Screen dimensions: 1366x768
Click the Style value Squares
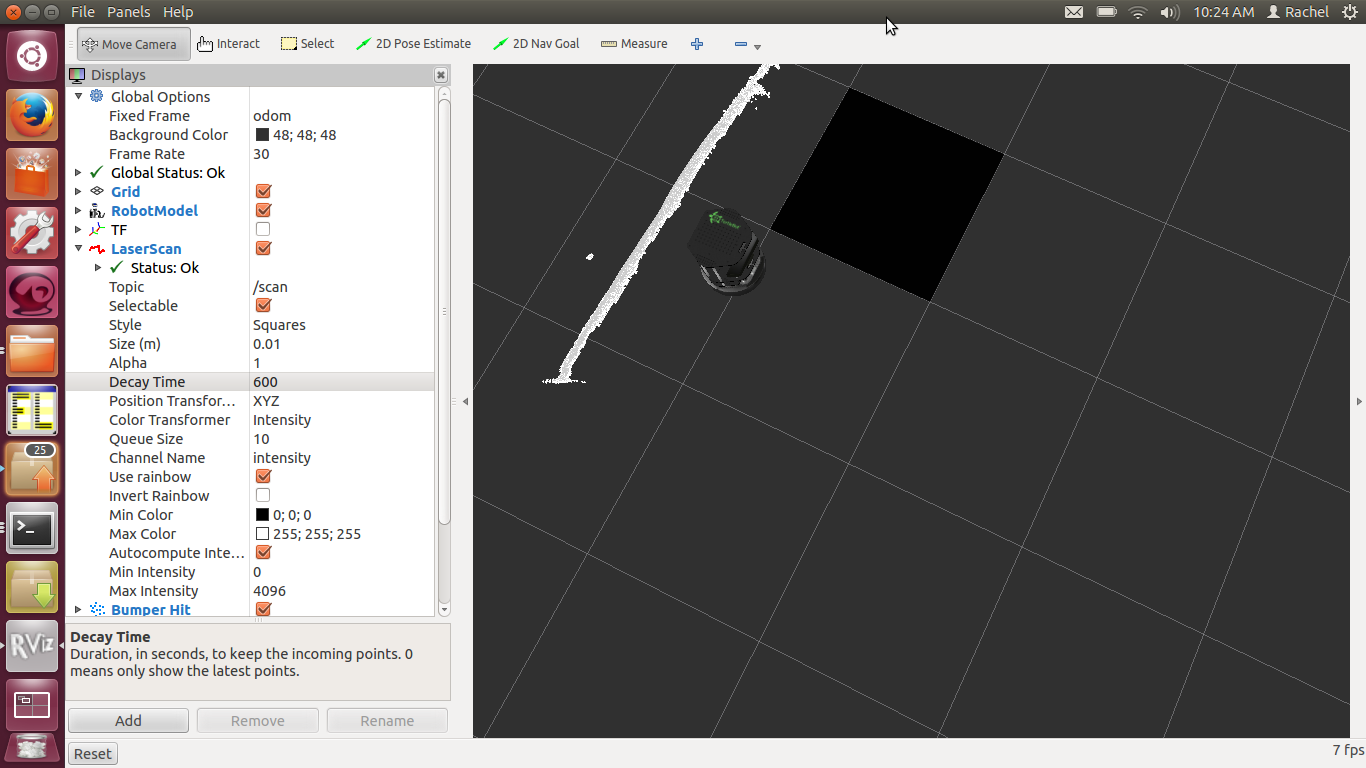coord(279,325)
